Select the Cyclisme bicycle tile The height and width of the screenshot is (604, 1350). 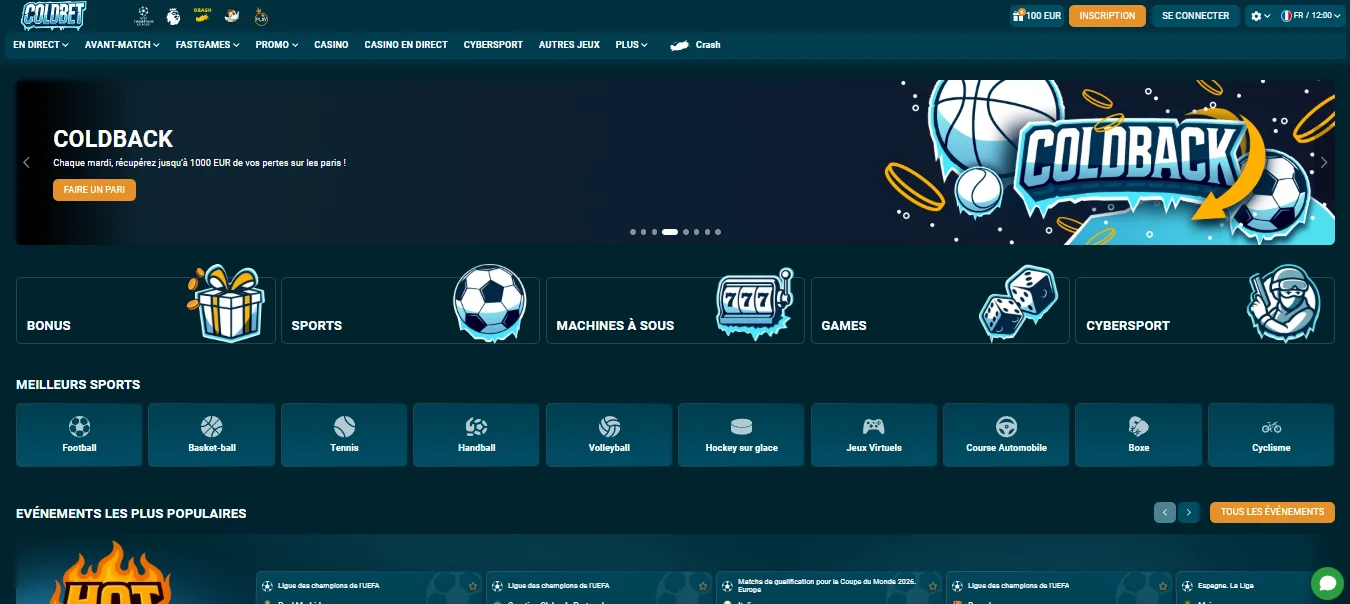tap(1271, 435)
